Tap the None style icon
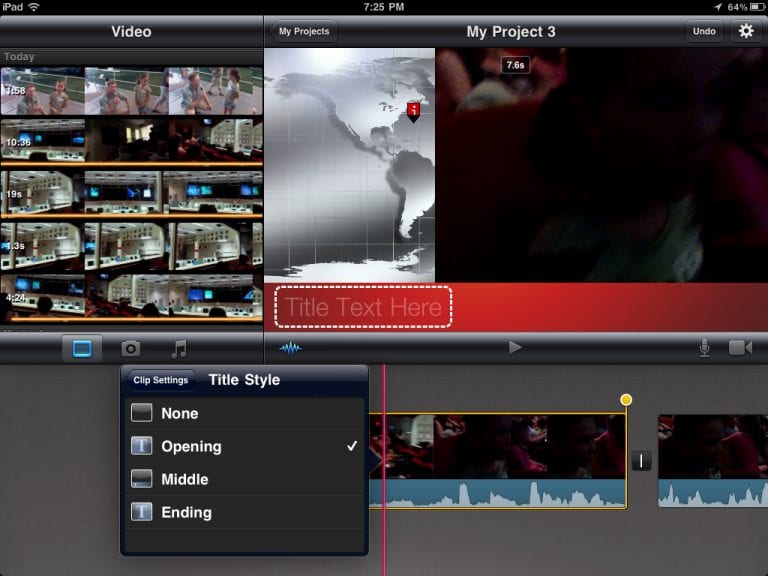Image resolution: width=768 pixels, height=576 pixels. 142,413
